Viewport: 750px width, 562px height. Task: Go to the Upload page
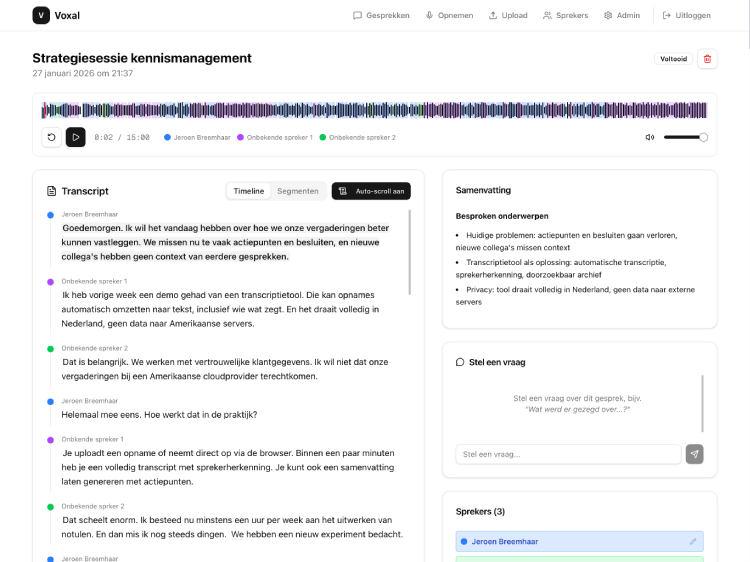click(508, 15)
